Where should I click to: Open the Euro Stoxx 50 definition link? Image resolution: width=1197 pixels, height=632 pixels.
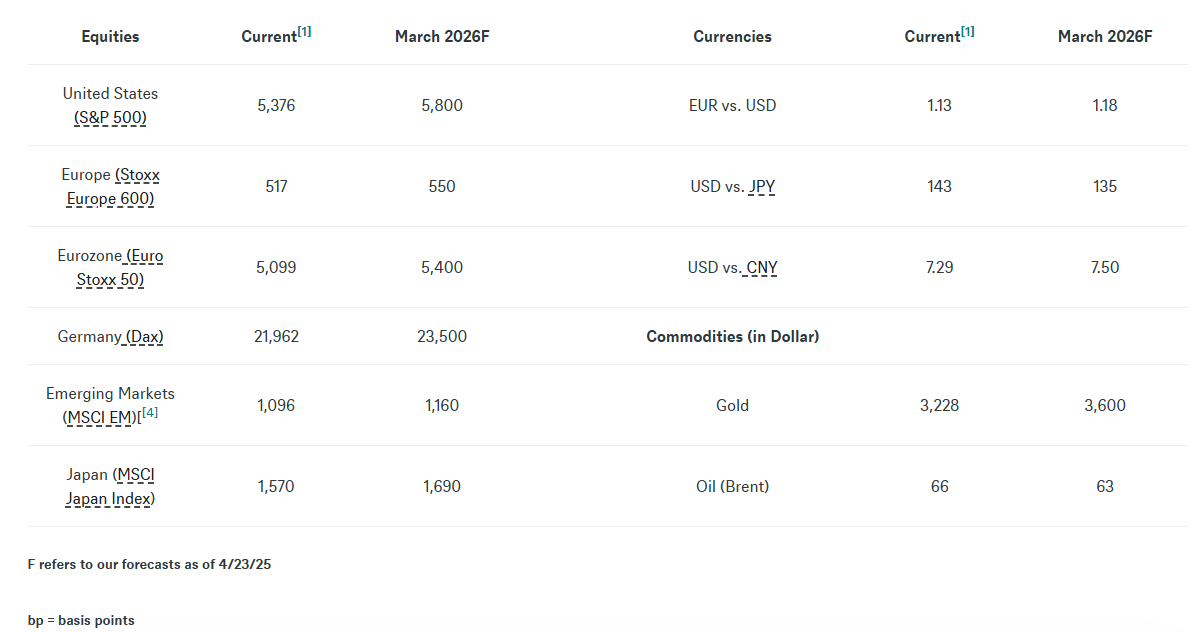click(x=111, y=268)
